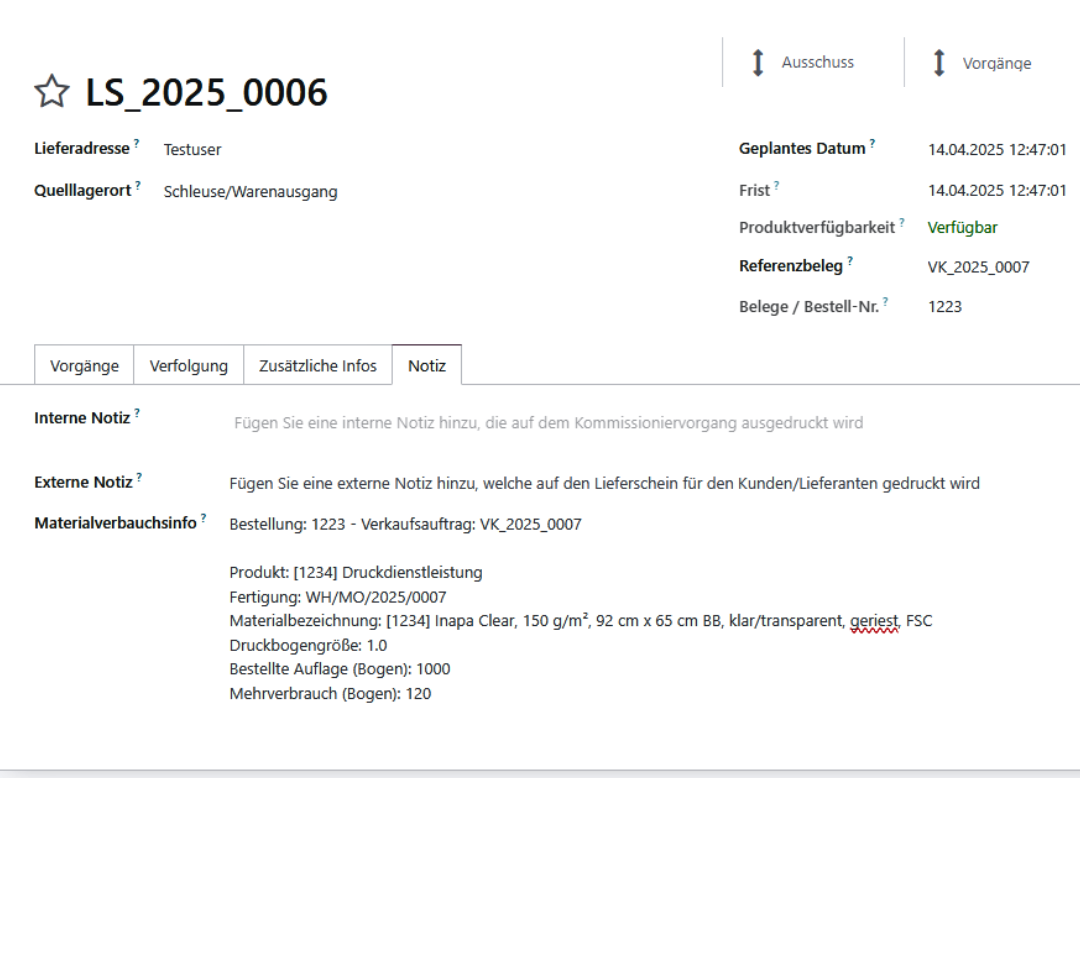Viewport: 1080px width, 960px height.
Task: Click the Geplantes Datum date value
Action: click(996, 148)
